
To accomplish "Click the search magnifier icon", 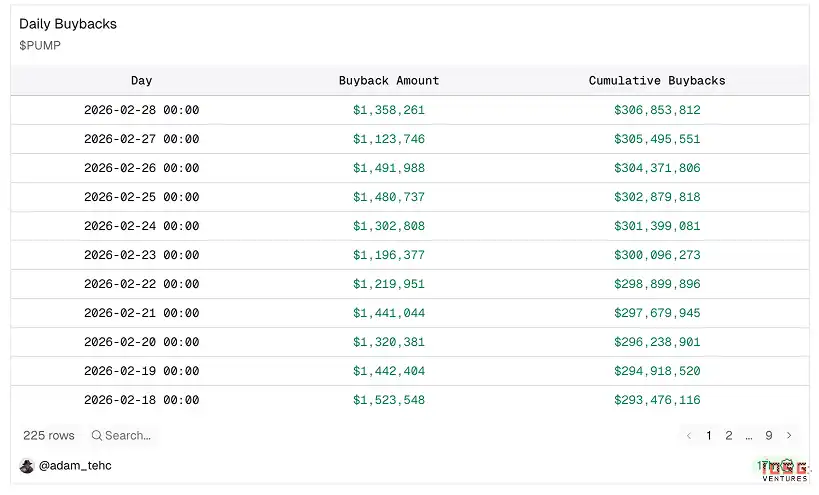I will 97,436.
